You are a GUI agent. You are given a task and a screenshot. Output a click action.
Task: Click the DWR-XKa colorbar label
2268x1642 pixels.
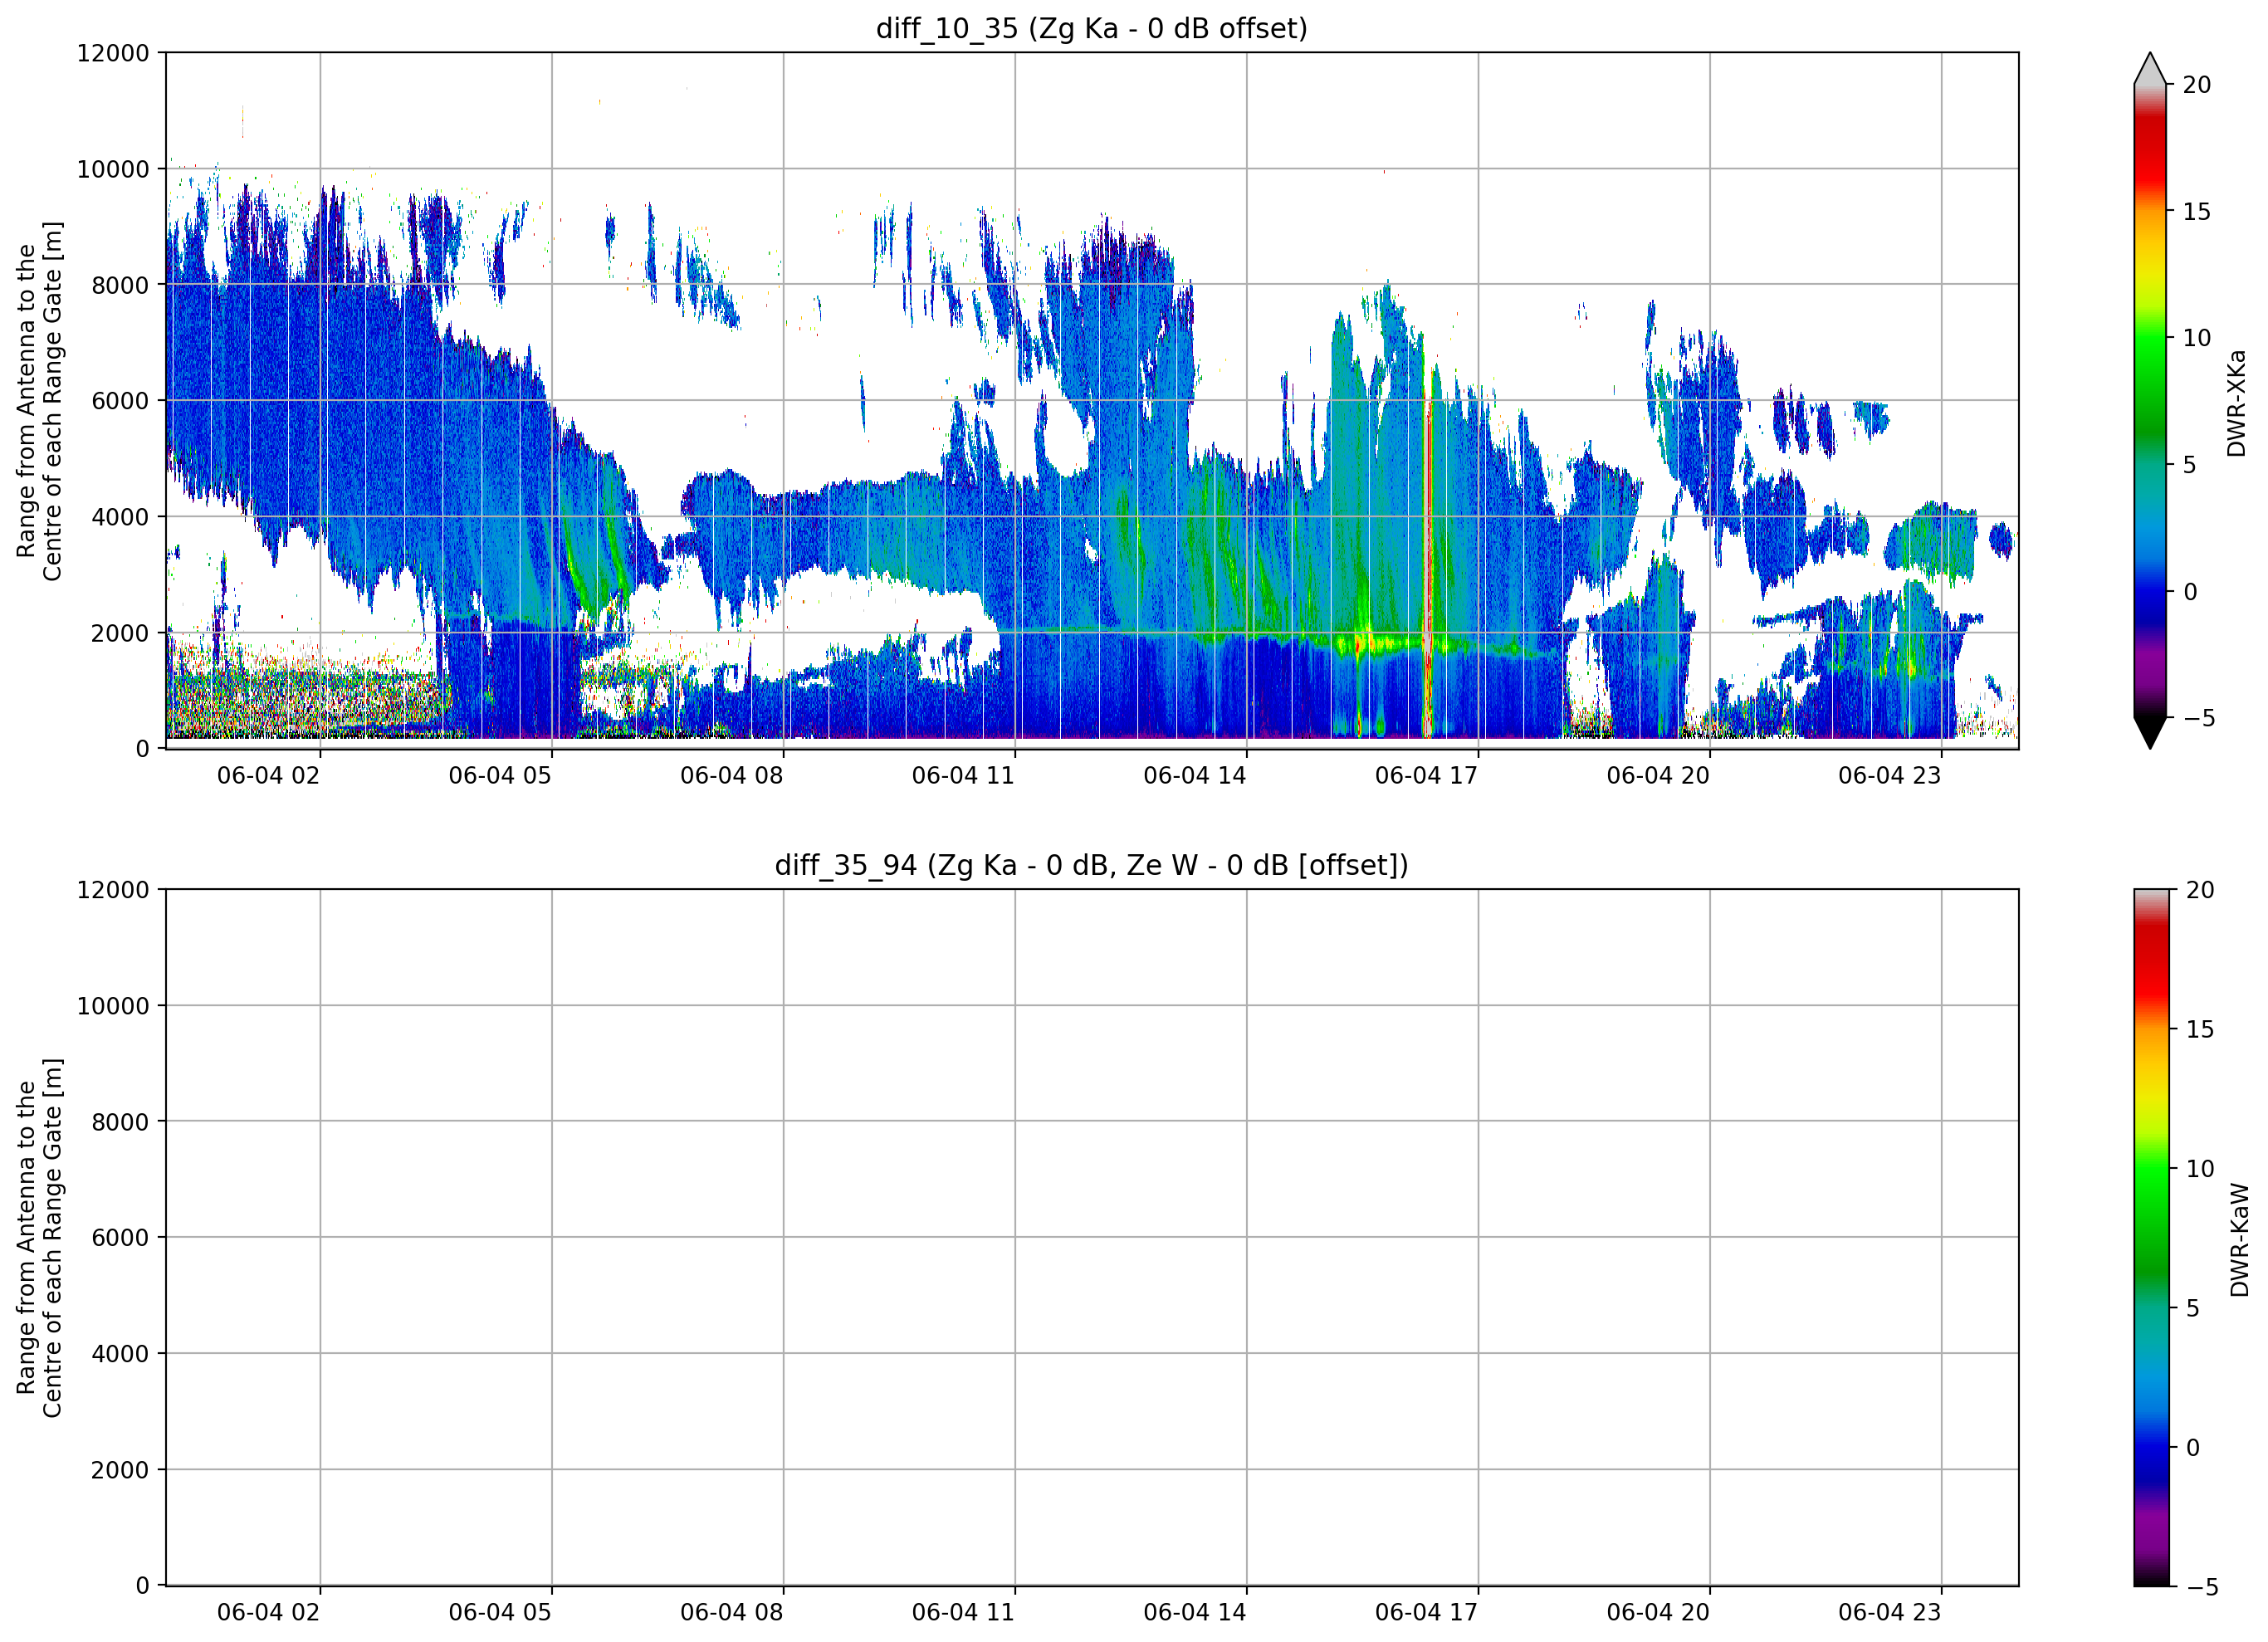(2237, 402)
